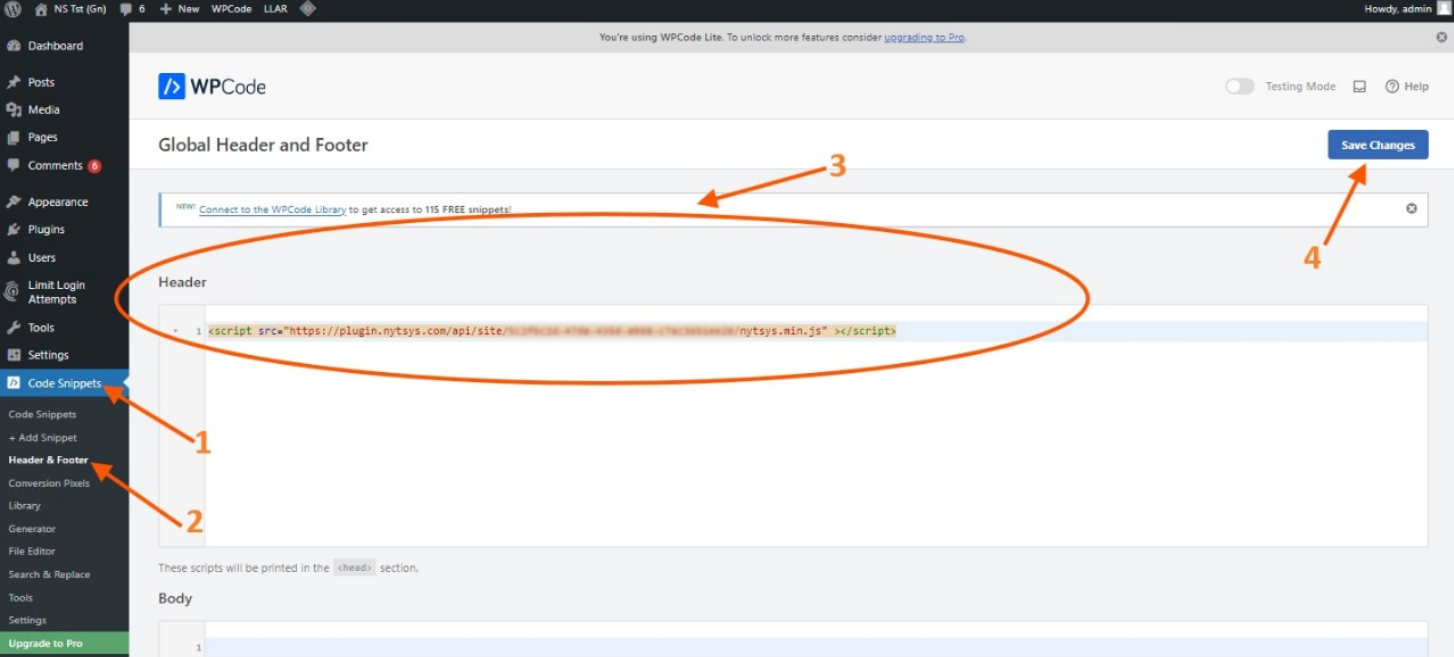Open the NS Tst (Gn) site home link
Viewport: 1454px width, 657px height.
[70, 9]
